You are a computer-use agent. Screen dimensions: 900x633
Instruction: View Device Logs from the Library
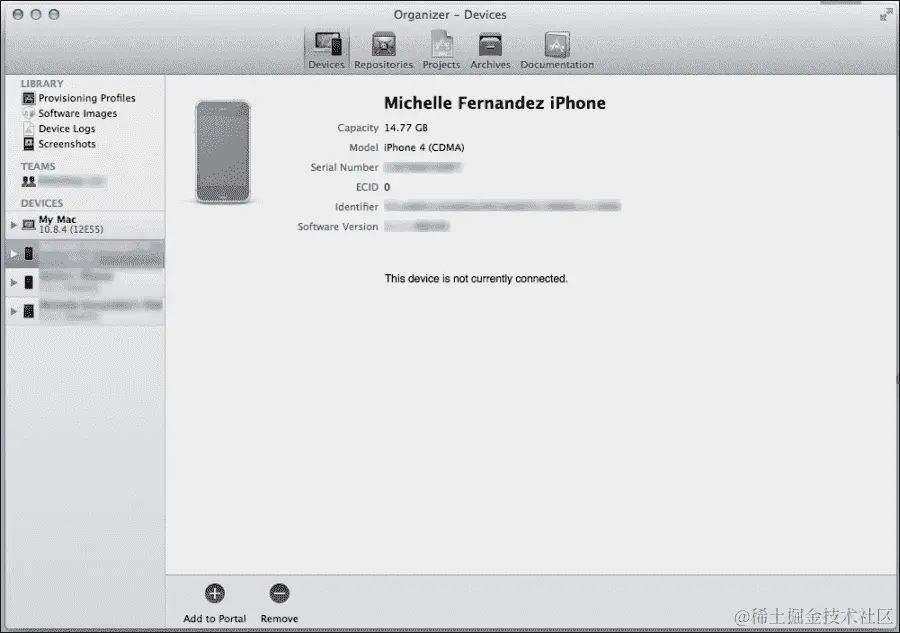(66, 128)
